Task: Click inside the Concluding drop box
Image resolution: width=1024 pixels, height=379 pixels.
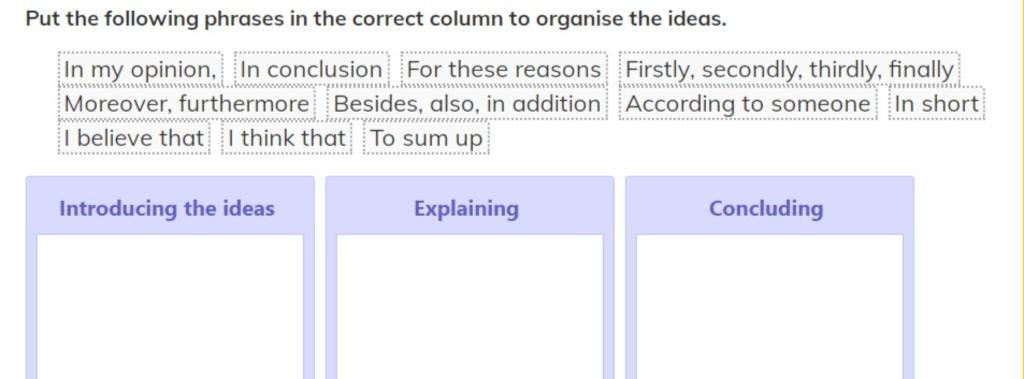Action: 770,306
